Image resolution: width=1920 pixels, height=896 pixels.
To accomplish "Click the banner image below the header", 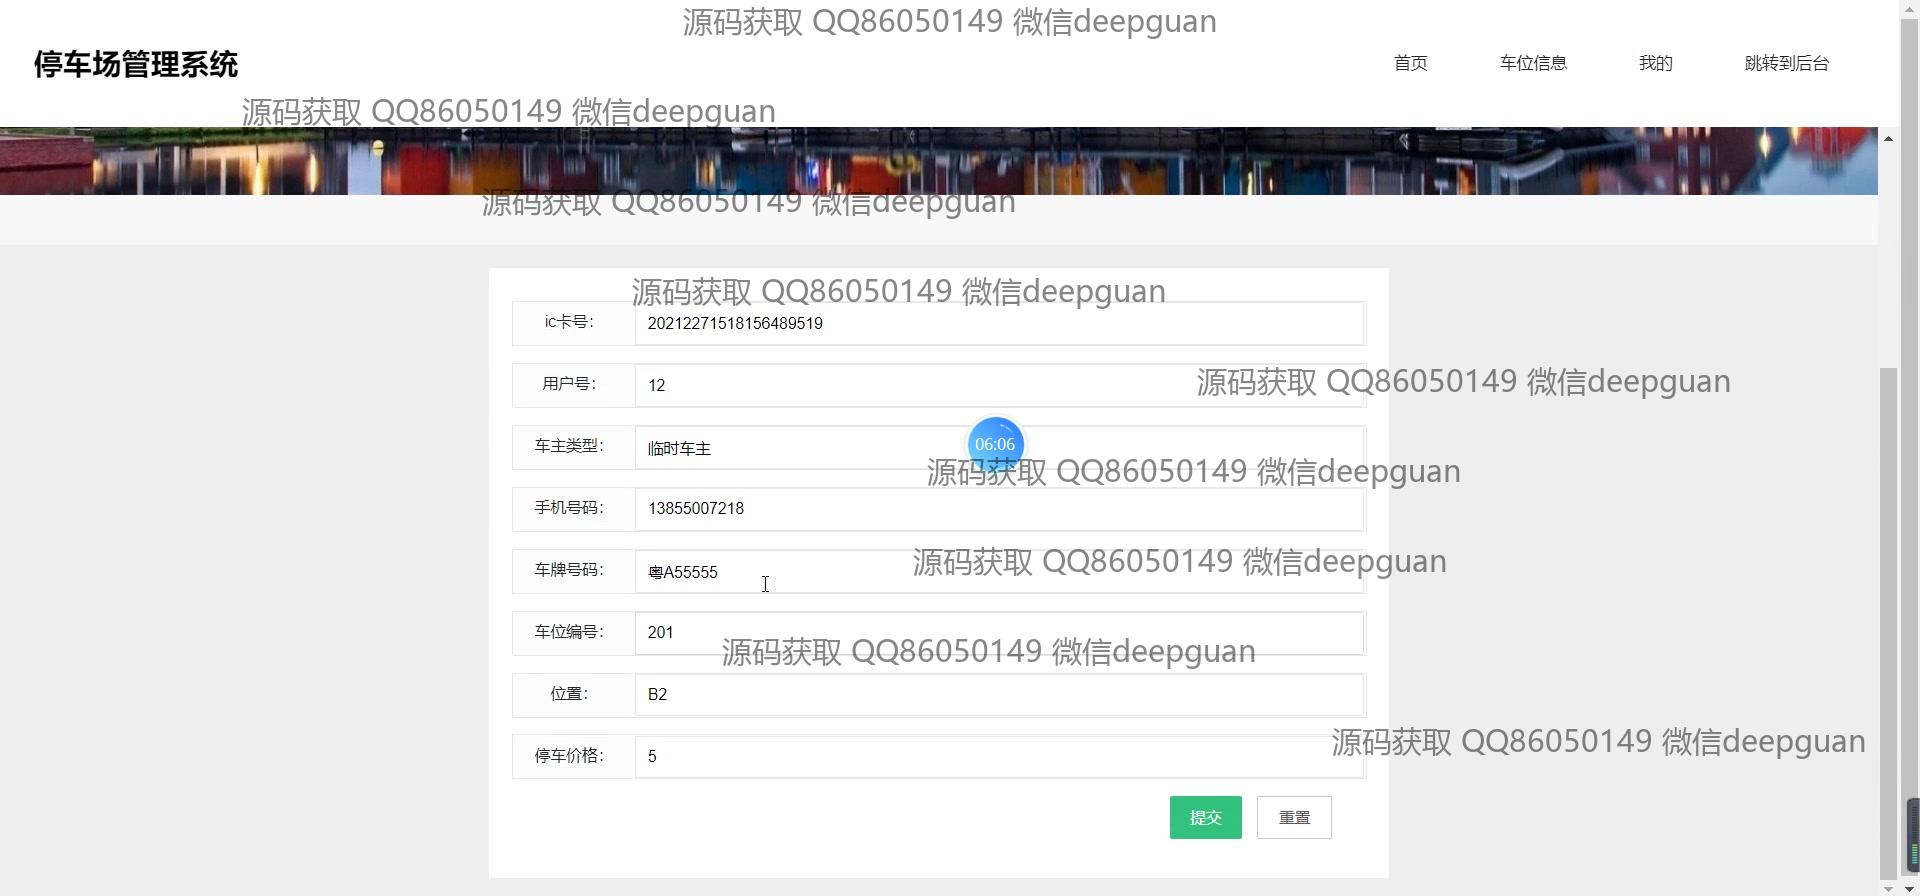I will coord(938,161).
